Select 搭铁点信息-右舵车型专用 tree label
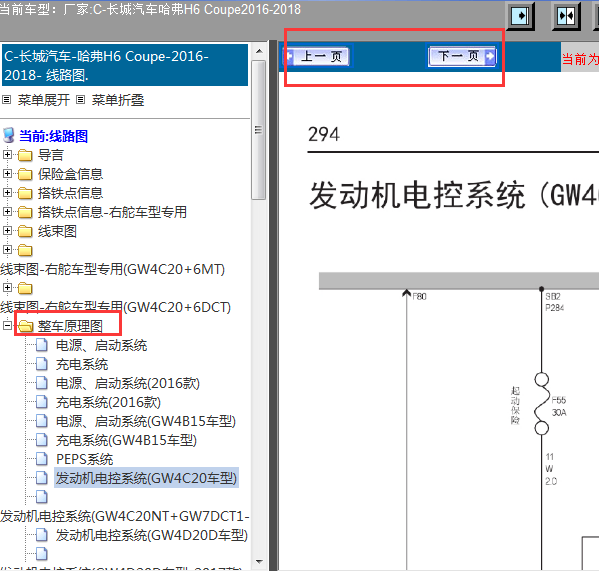Image resolution: width=599 pixels, height=571 pixels. 112,212
